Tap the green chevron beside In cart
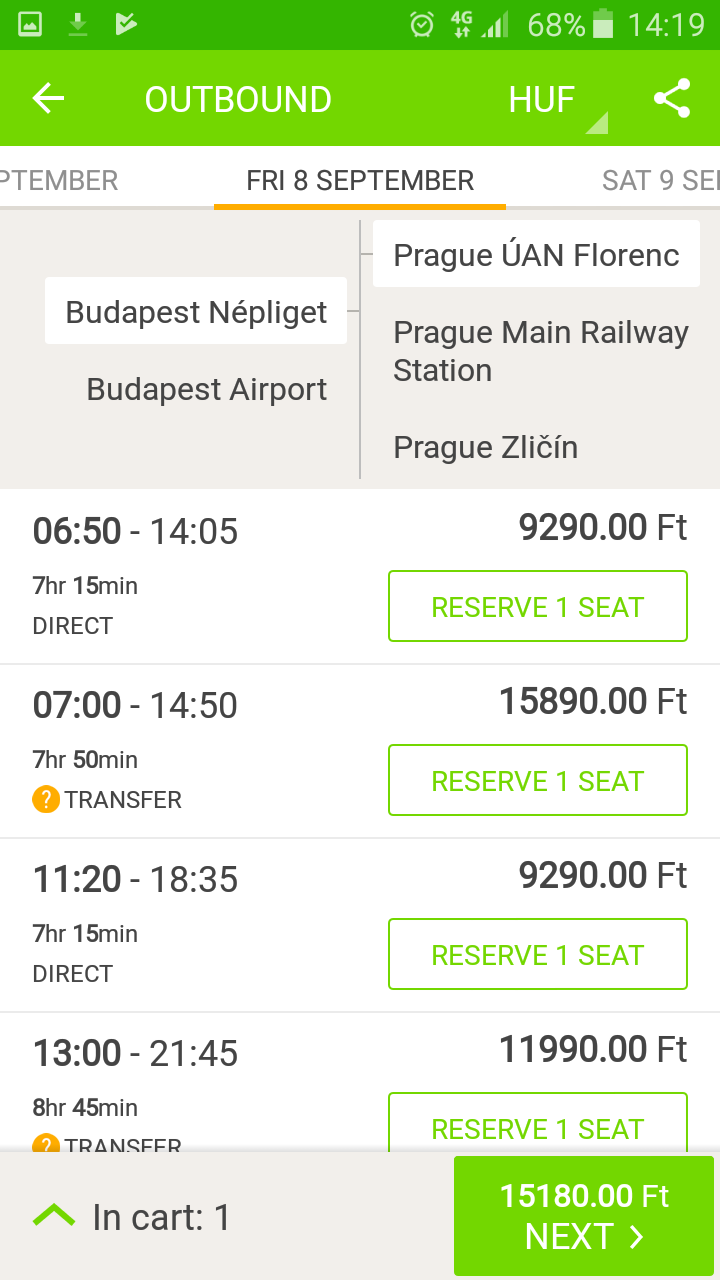Viewport: 720px width, 1280px height. (54, 1216)
